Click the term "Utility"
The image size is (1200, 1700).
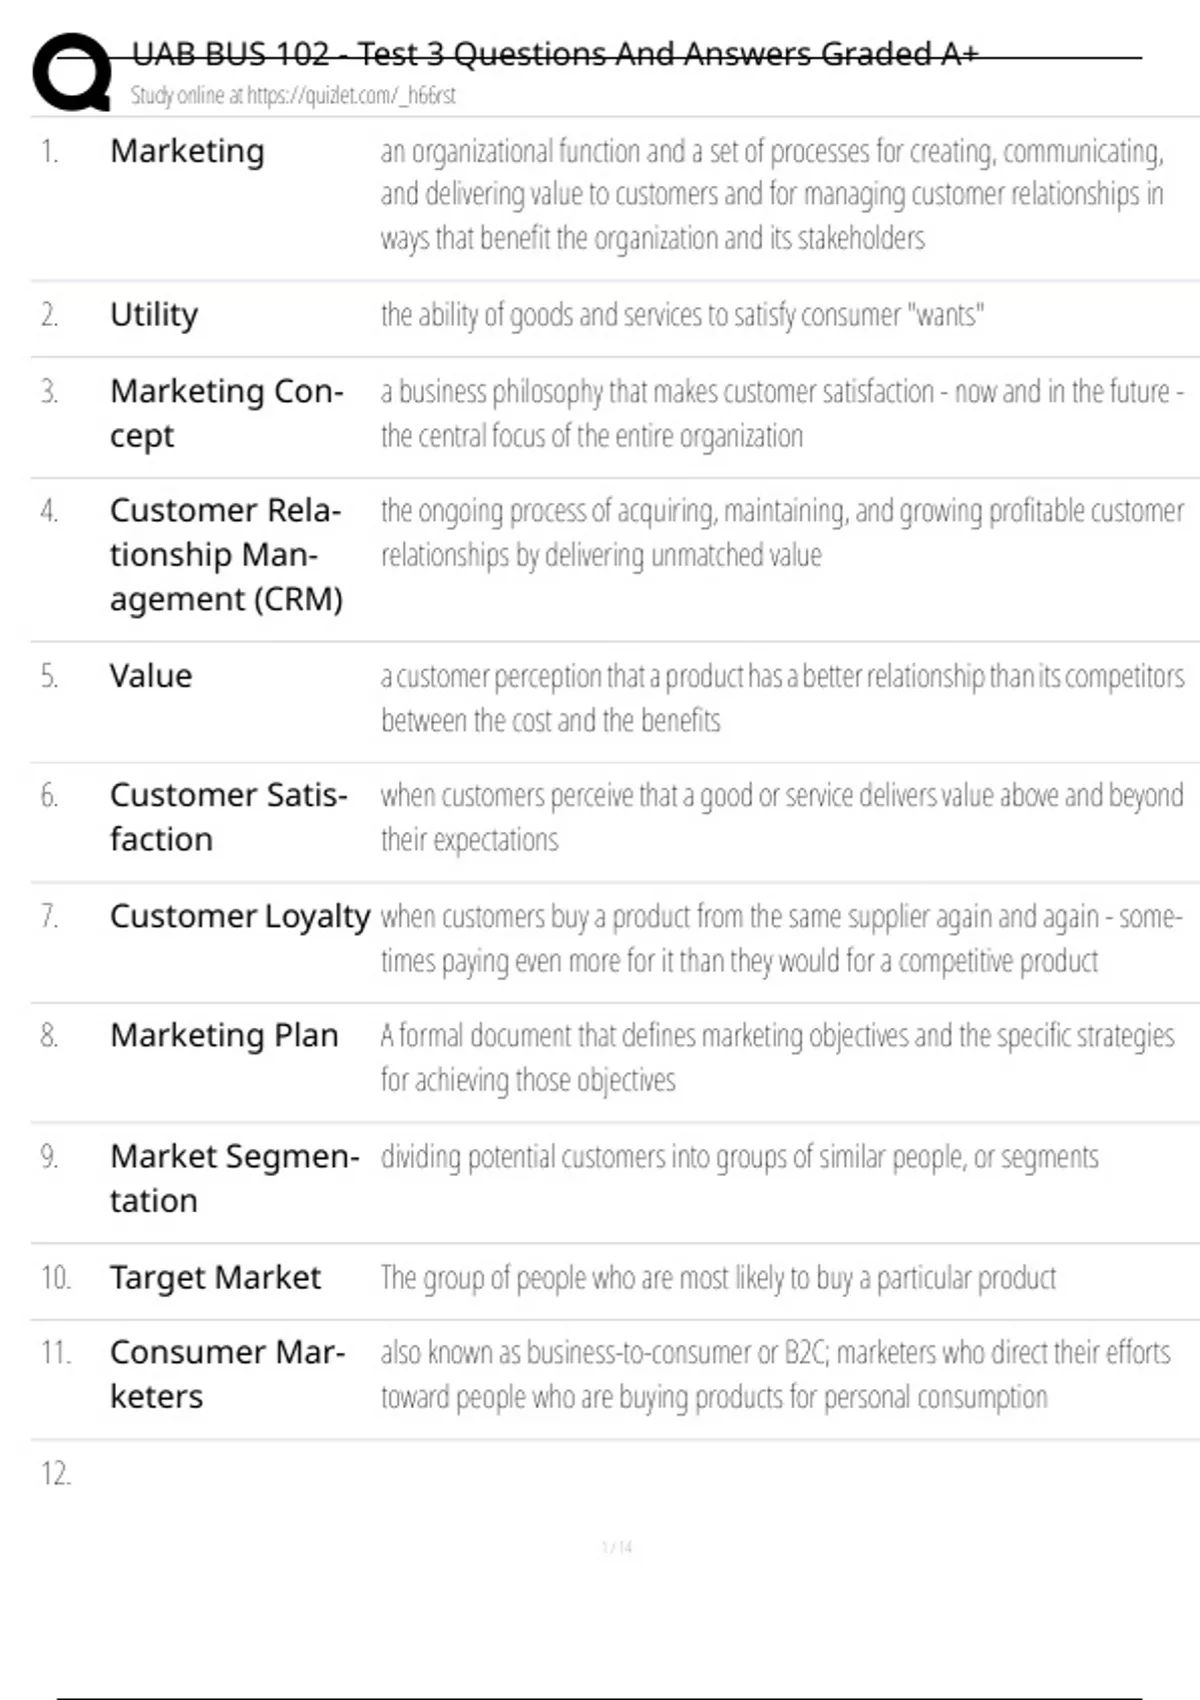click(154, 314)
